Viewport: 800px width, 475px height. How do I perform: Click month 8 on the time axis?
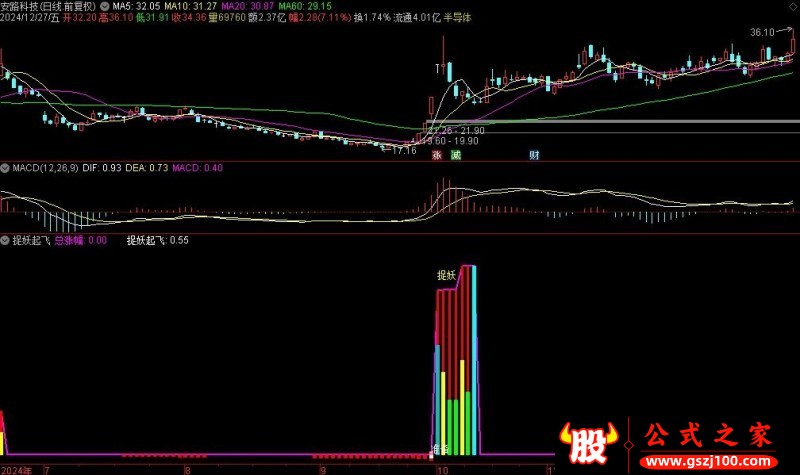(188, 470)
